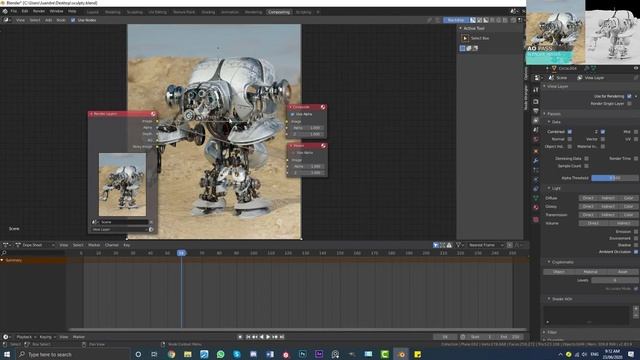
Task: Click the Glossy Indirect pass button
Action: click(x=608, y=207)
